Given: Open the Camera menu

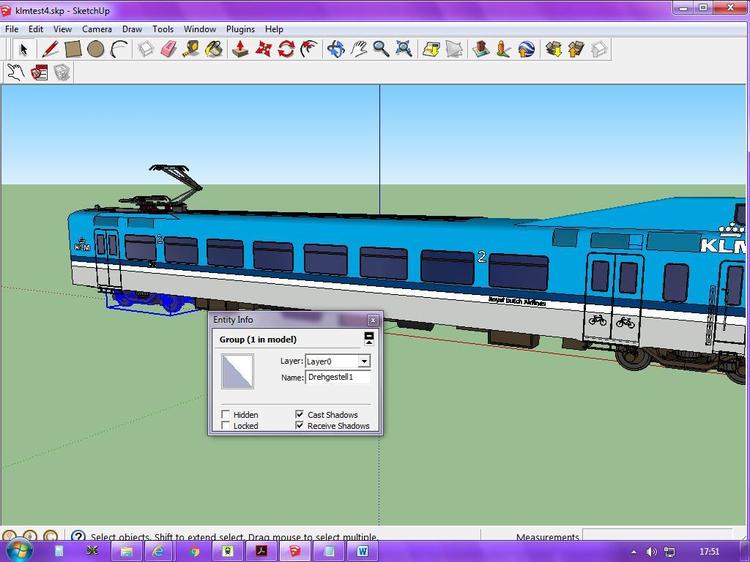Looking at the screenshot, I should tap(97, 29).
